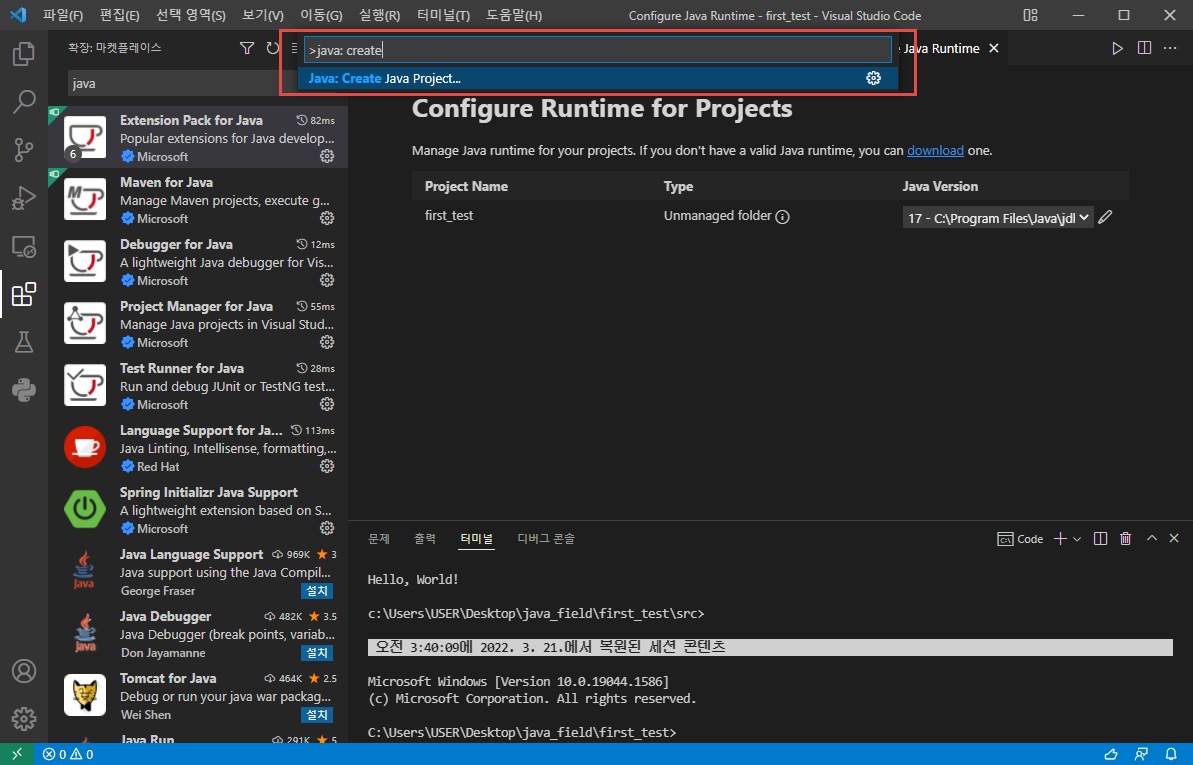Split the editor to the right
Viewport: 1193px width, 765px height.
tap(1144, 48)
